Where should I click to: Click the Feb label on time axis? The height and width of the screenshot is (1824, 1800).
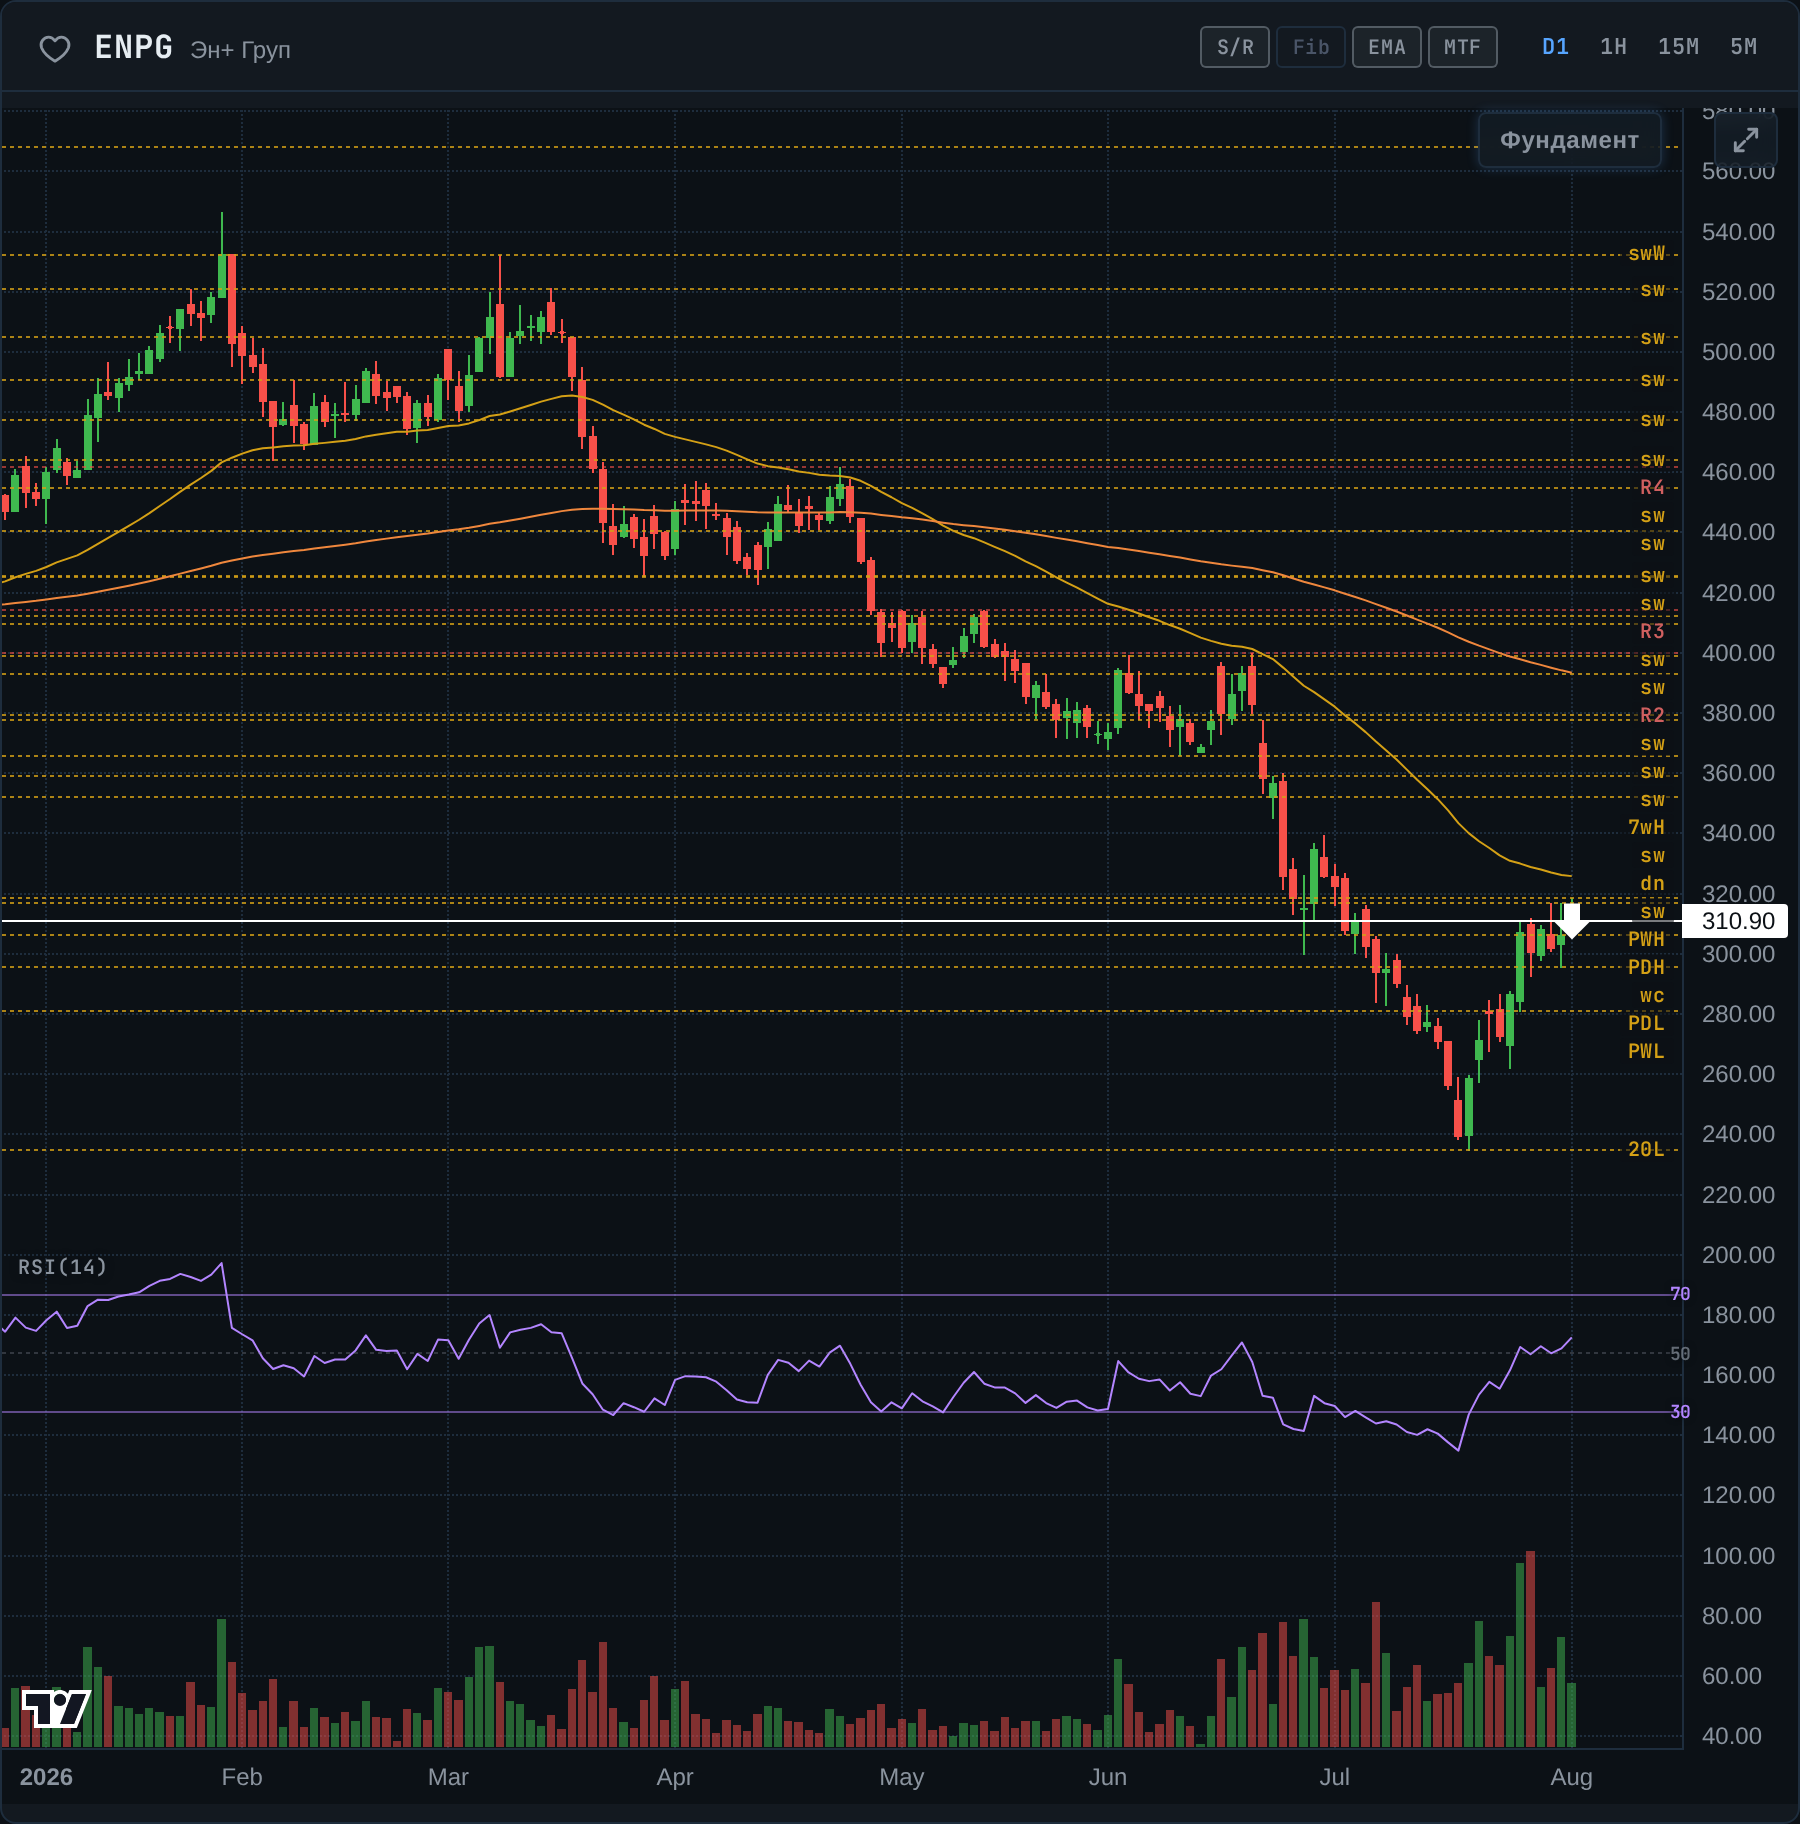tap(242, 1777)
